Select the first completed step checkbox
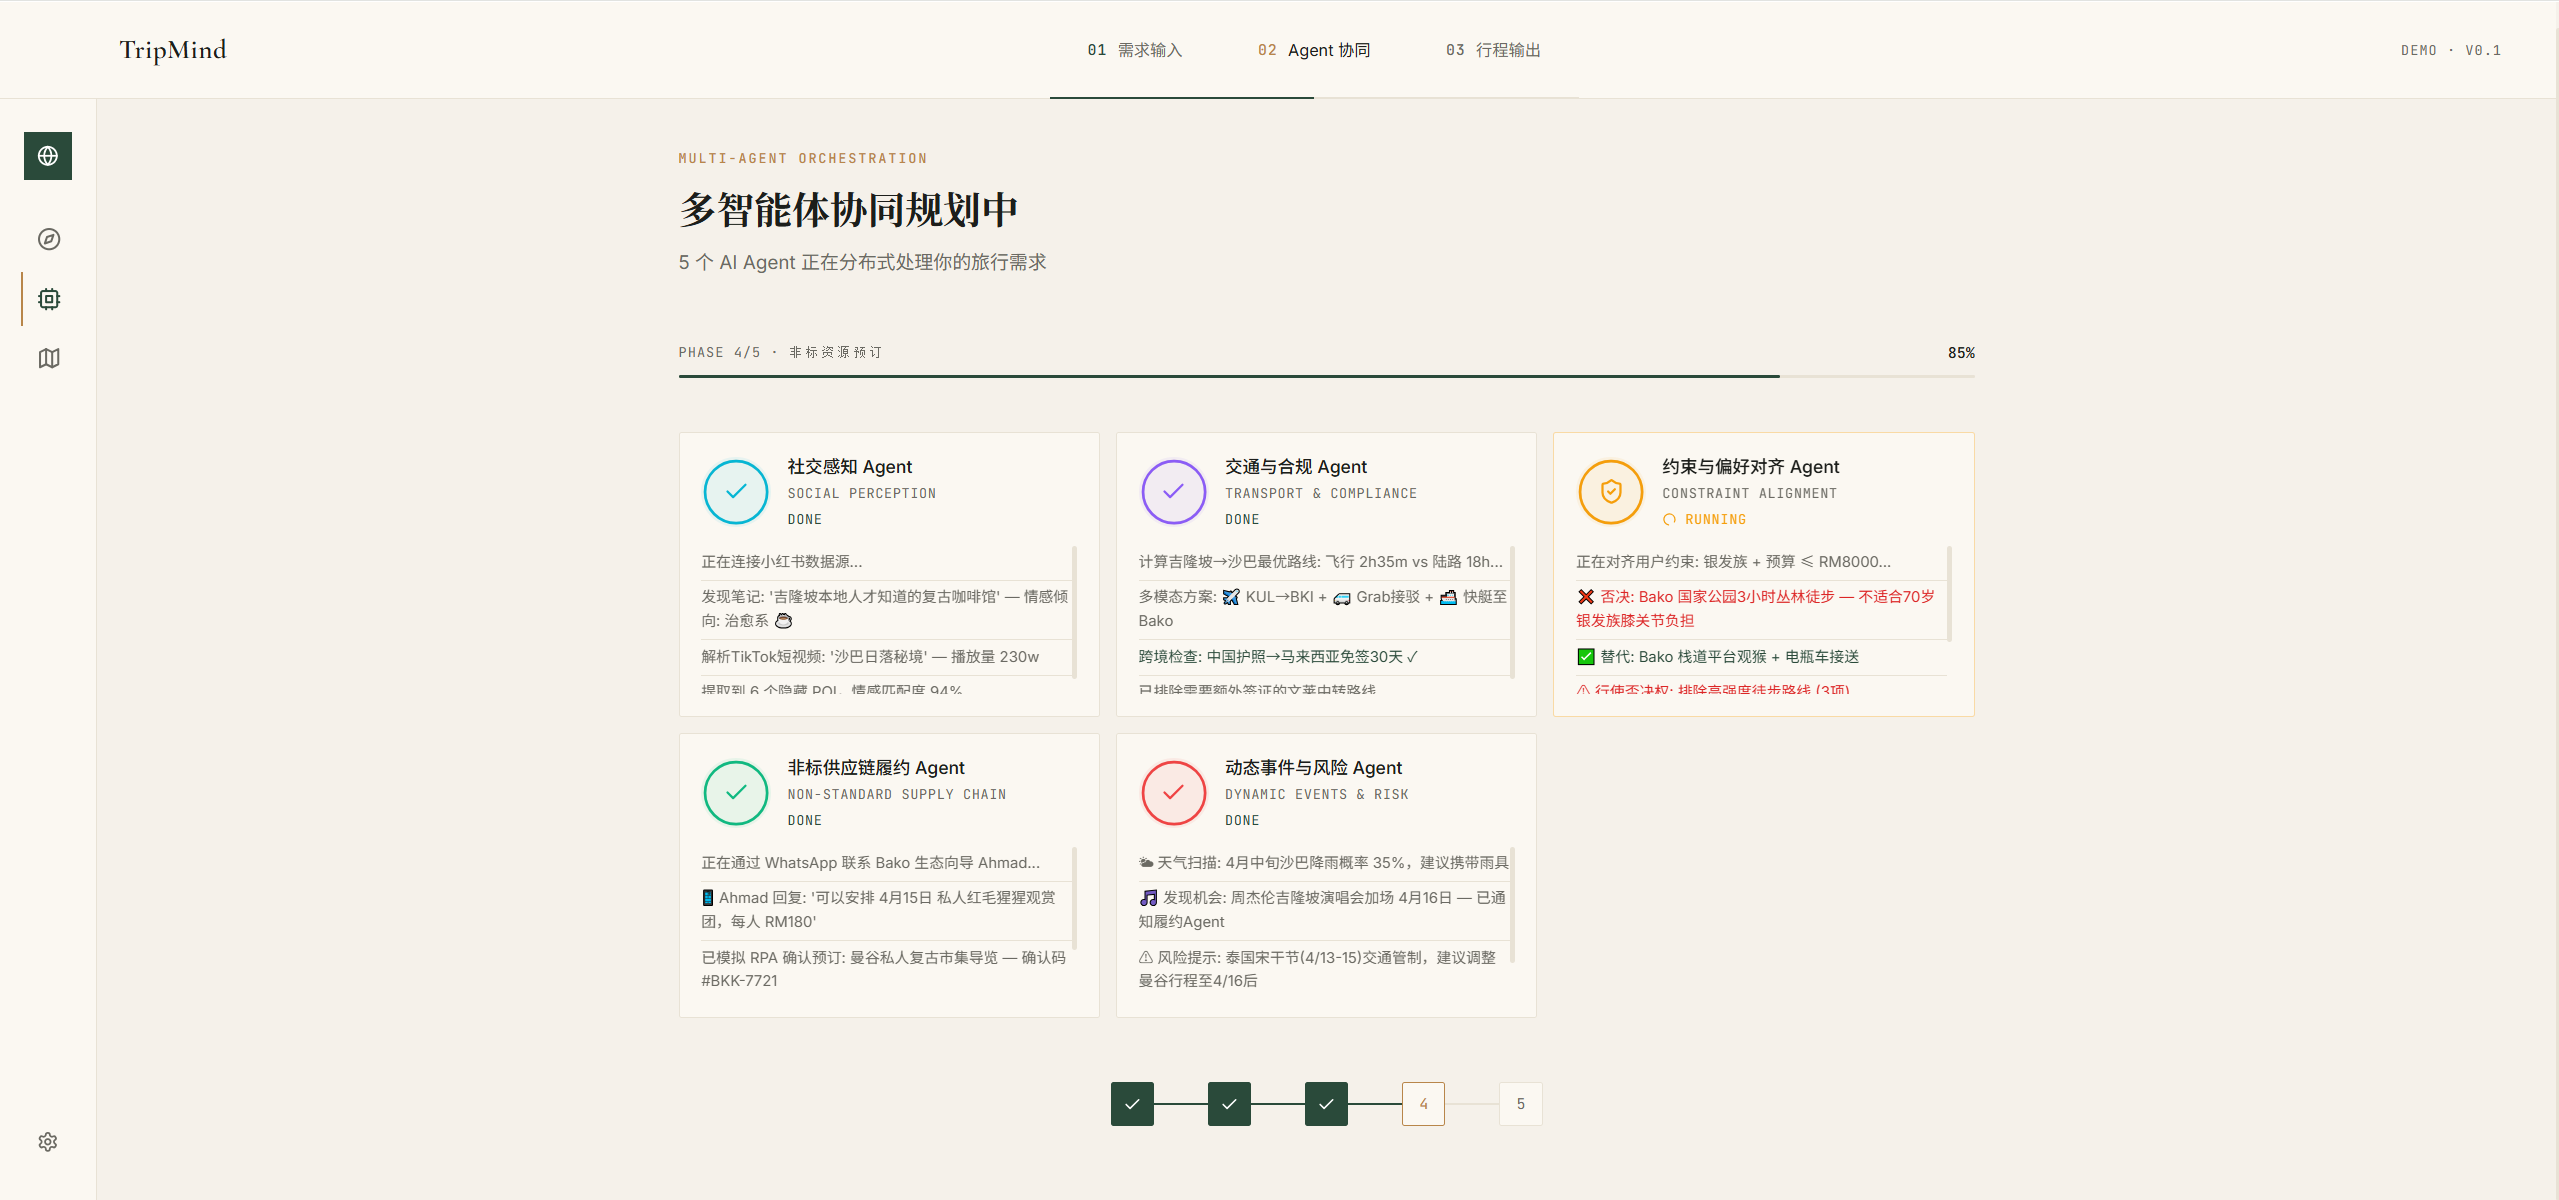Image resolution: width=2559 pixels, height=1200 pixels. tap(1132, 1104)
